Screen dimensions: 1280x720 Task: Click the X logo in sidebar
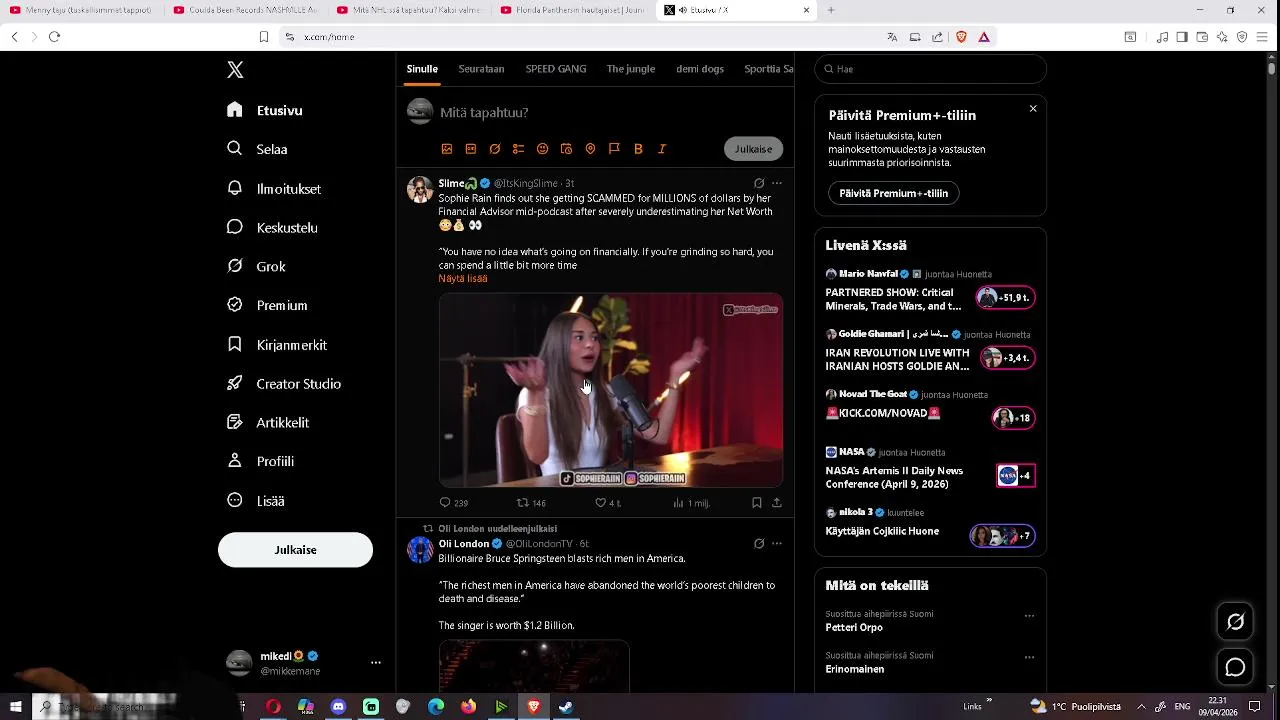click(x=235, y=70)
